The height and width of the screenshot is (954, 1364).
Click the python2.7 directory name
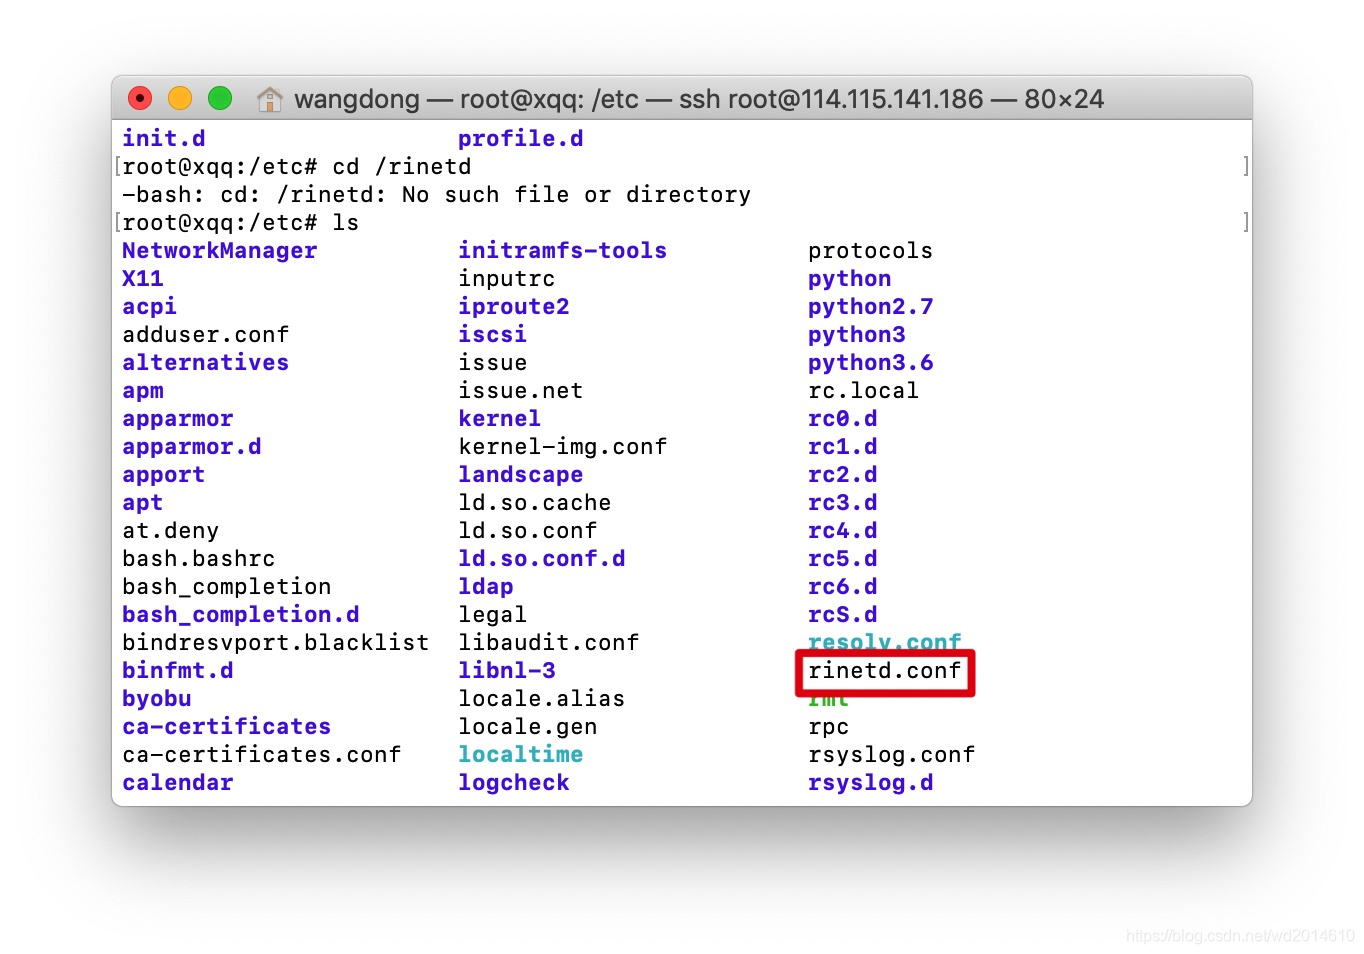tap(871, 307)
